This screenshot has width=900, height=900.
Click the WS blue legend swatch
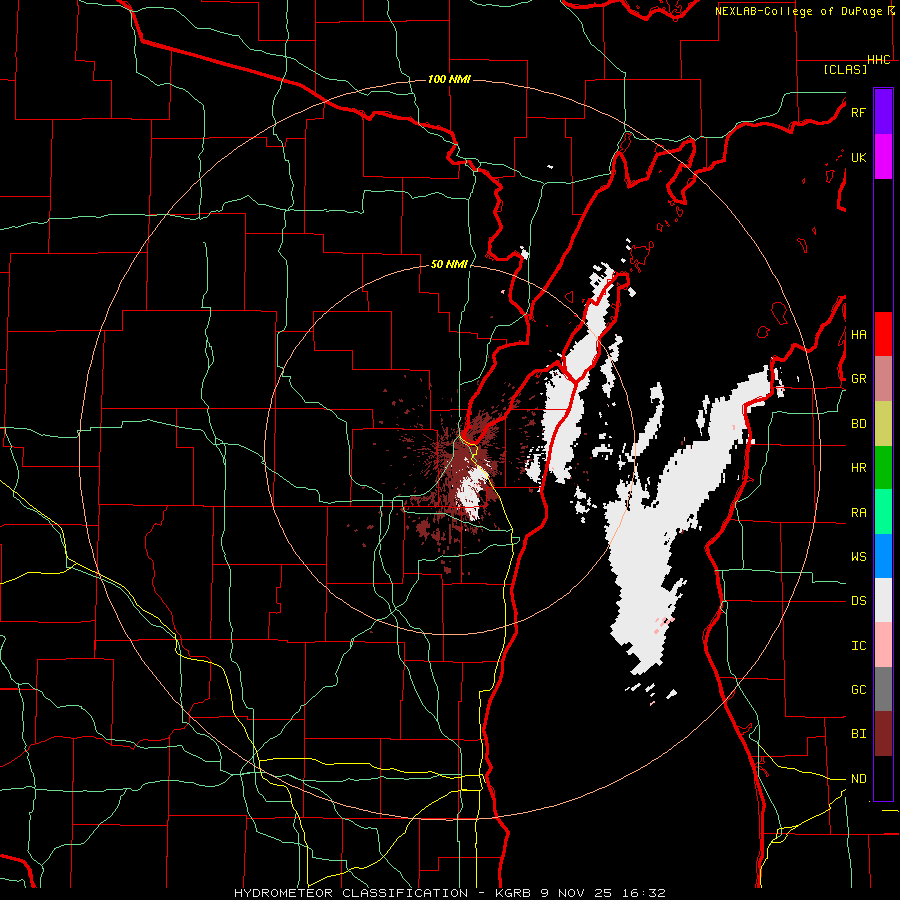(x=883, y=556)
